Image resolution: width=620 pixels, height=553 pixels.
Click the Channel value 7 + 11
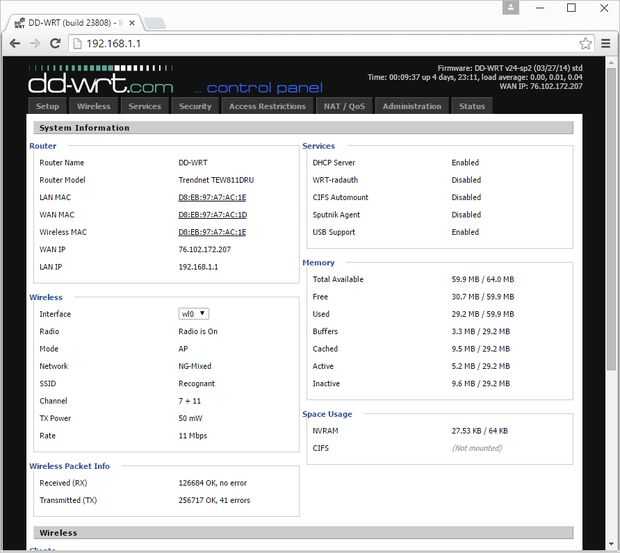point(189,401)
